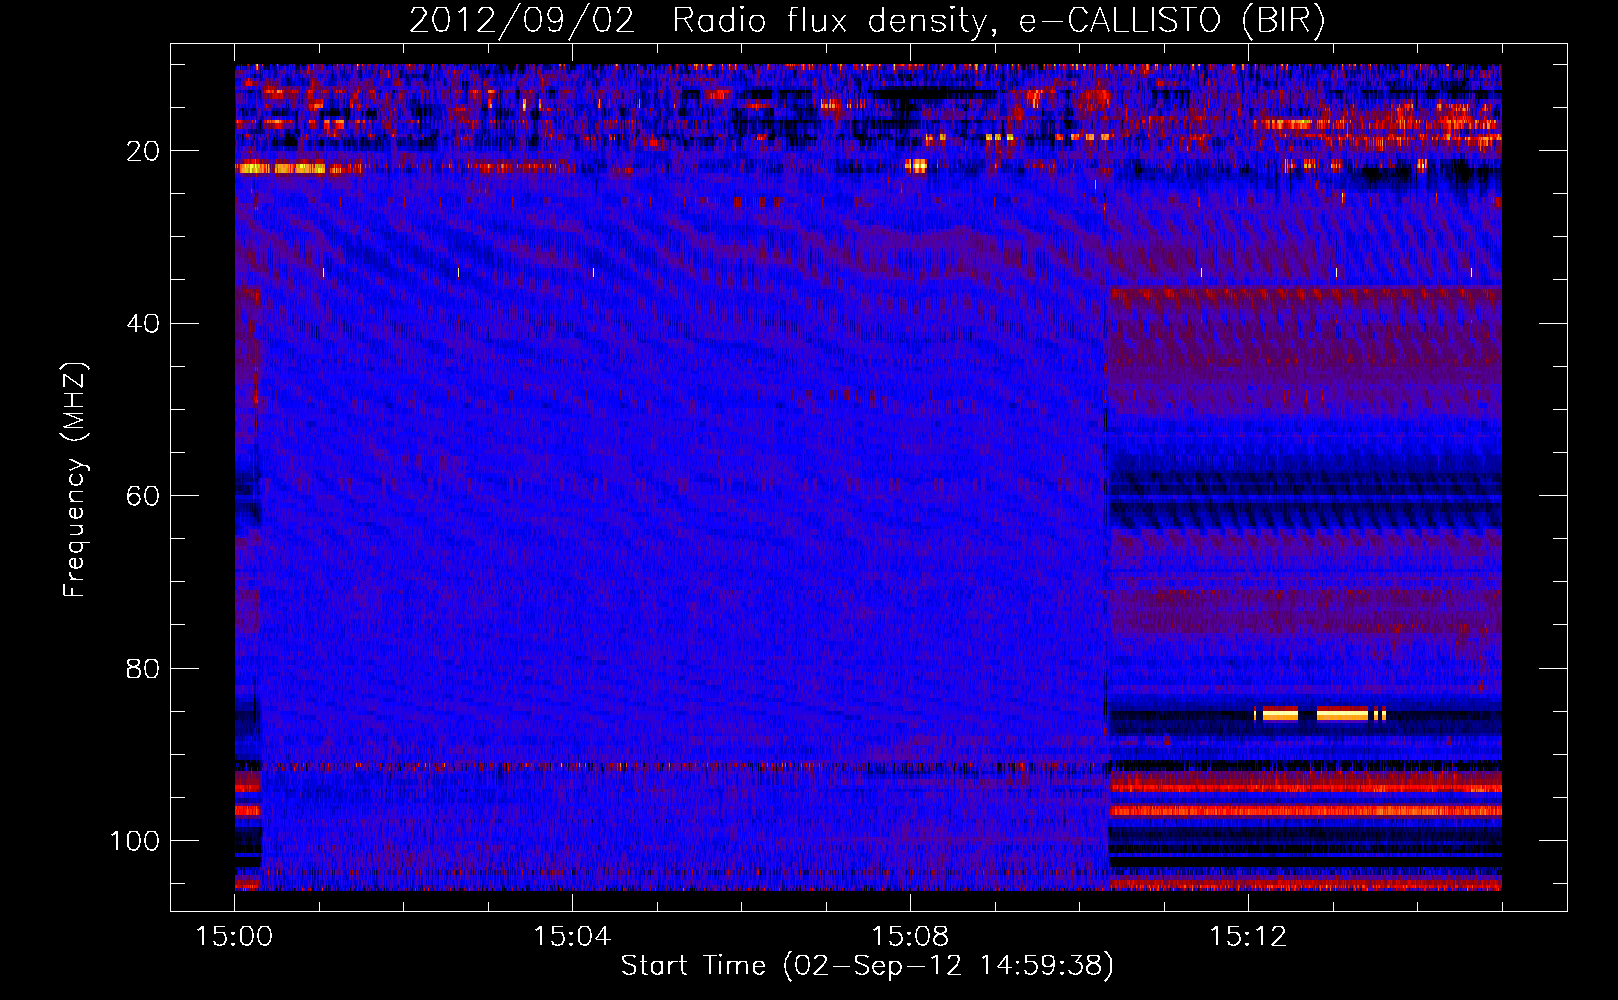Click the 'Frequency (MHZ)' y-axis label
The height and width of the screenshot is (1000, 1618).
point(75,479)
